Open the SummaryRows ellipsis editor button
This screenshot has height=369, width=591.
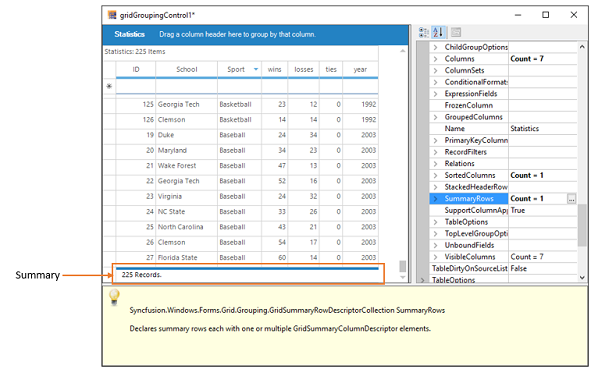pos(571,199)
